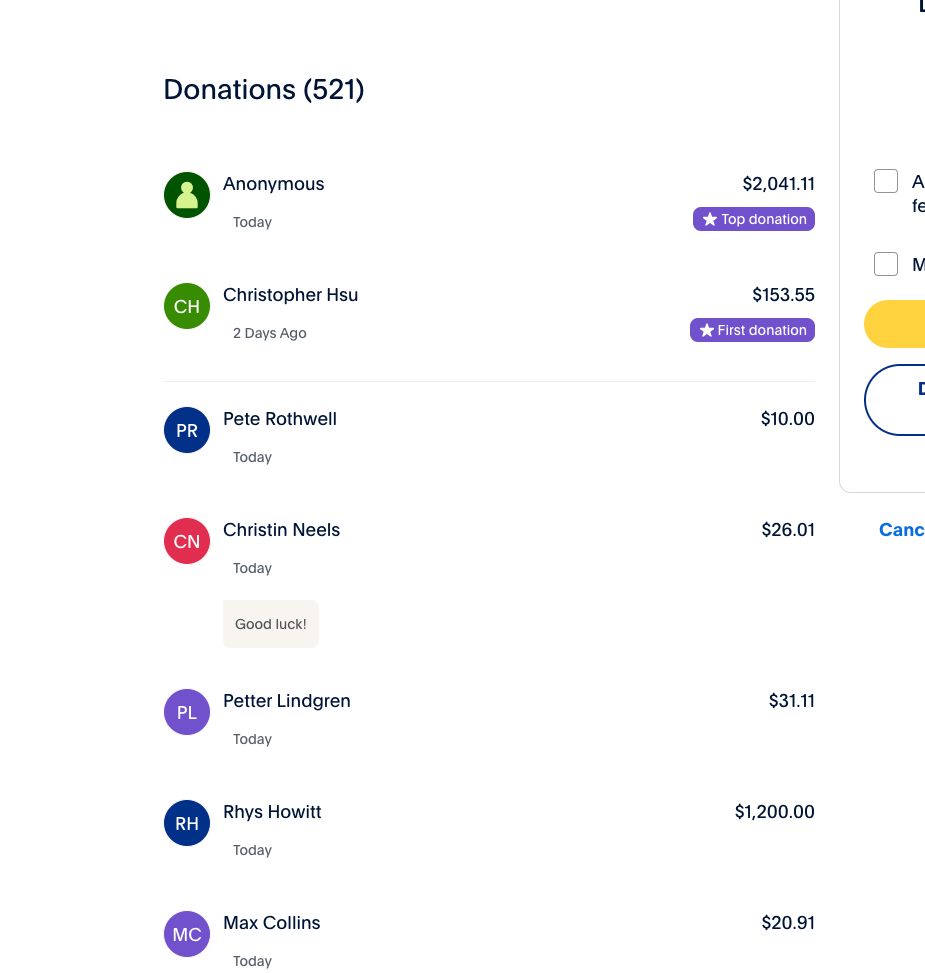Screen dimensions: 925x973
Task: Click the $10.00 amount
Action: 788,419
